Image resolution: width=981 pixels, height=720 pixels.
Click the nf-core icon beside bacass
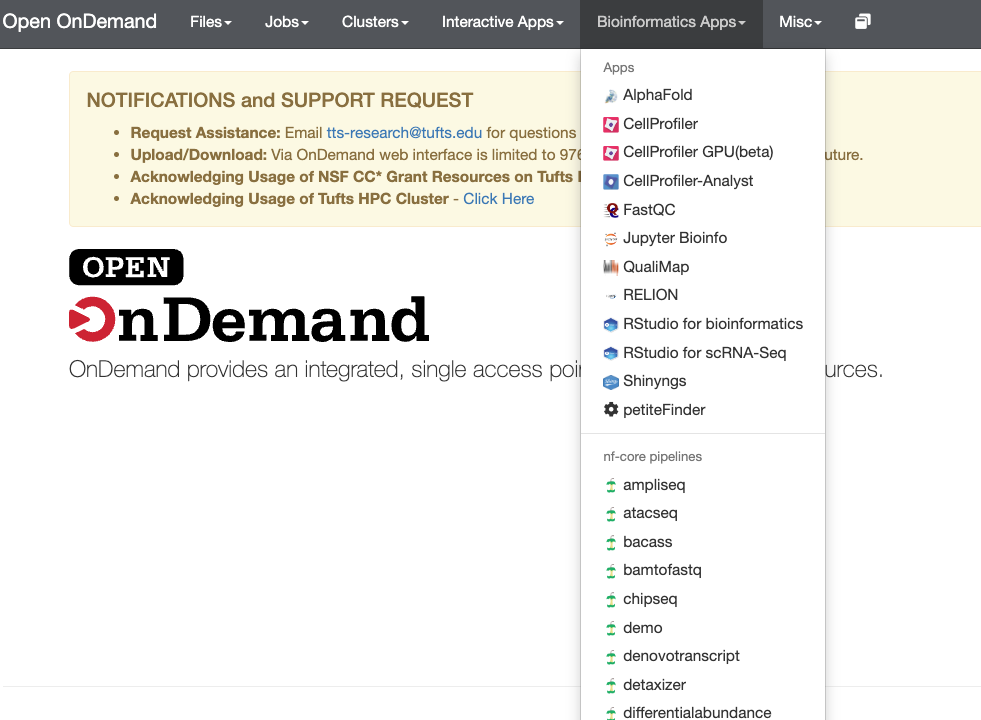[611, 542]
